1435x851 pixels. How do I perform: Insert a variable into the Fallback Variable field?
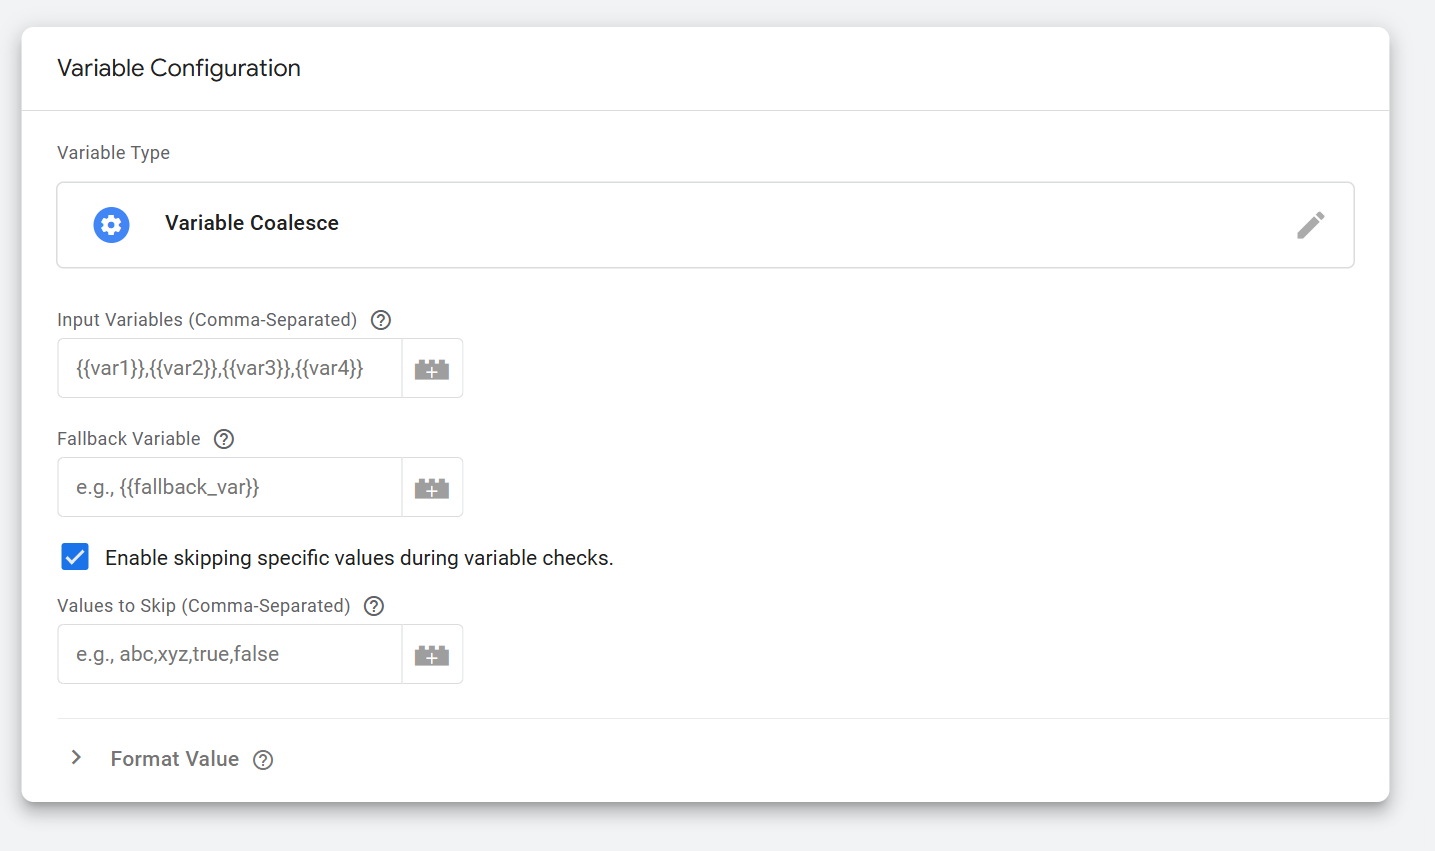431,487
